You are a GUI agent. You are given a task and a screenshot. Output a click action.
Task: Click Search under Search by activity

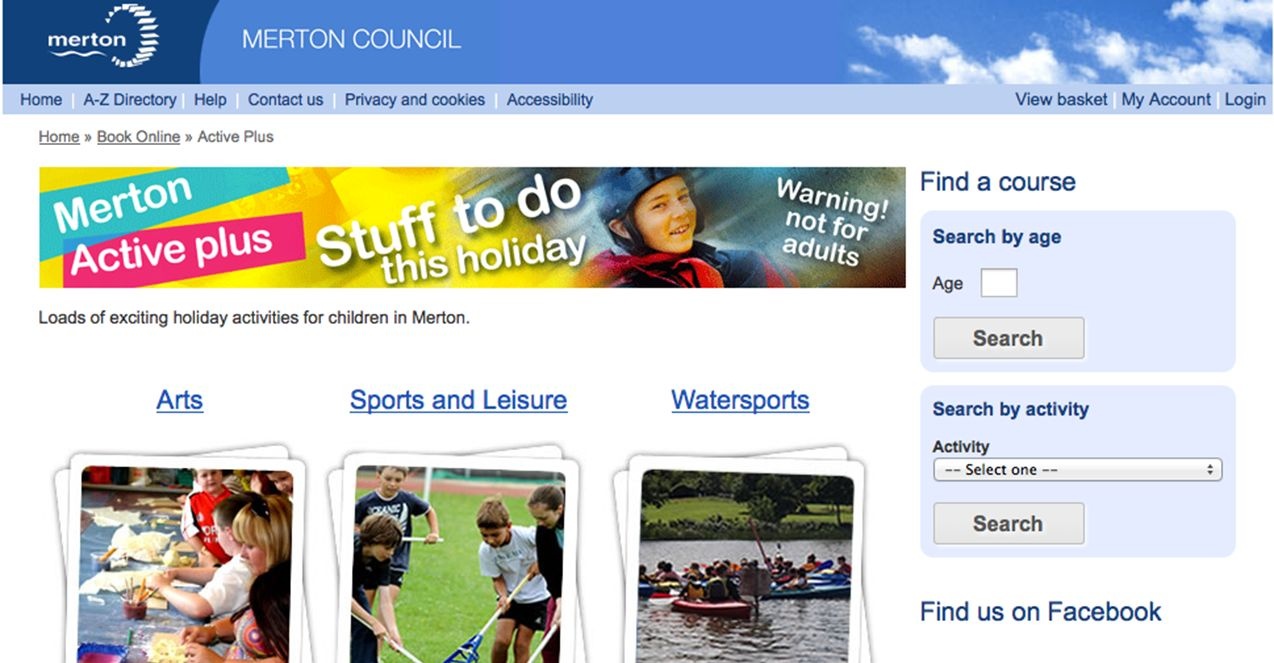[x=1008, y=524]
